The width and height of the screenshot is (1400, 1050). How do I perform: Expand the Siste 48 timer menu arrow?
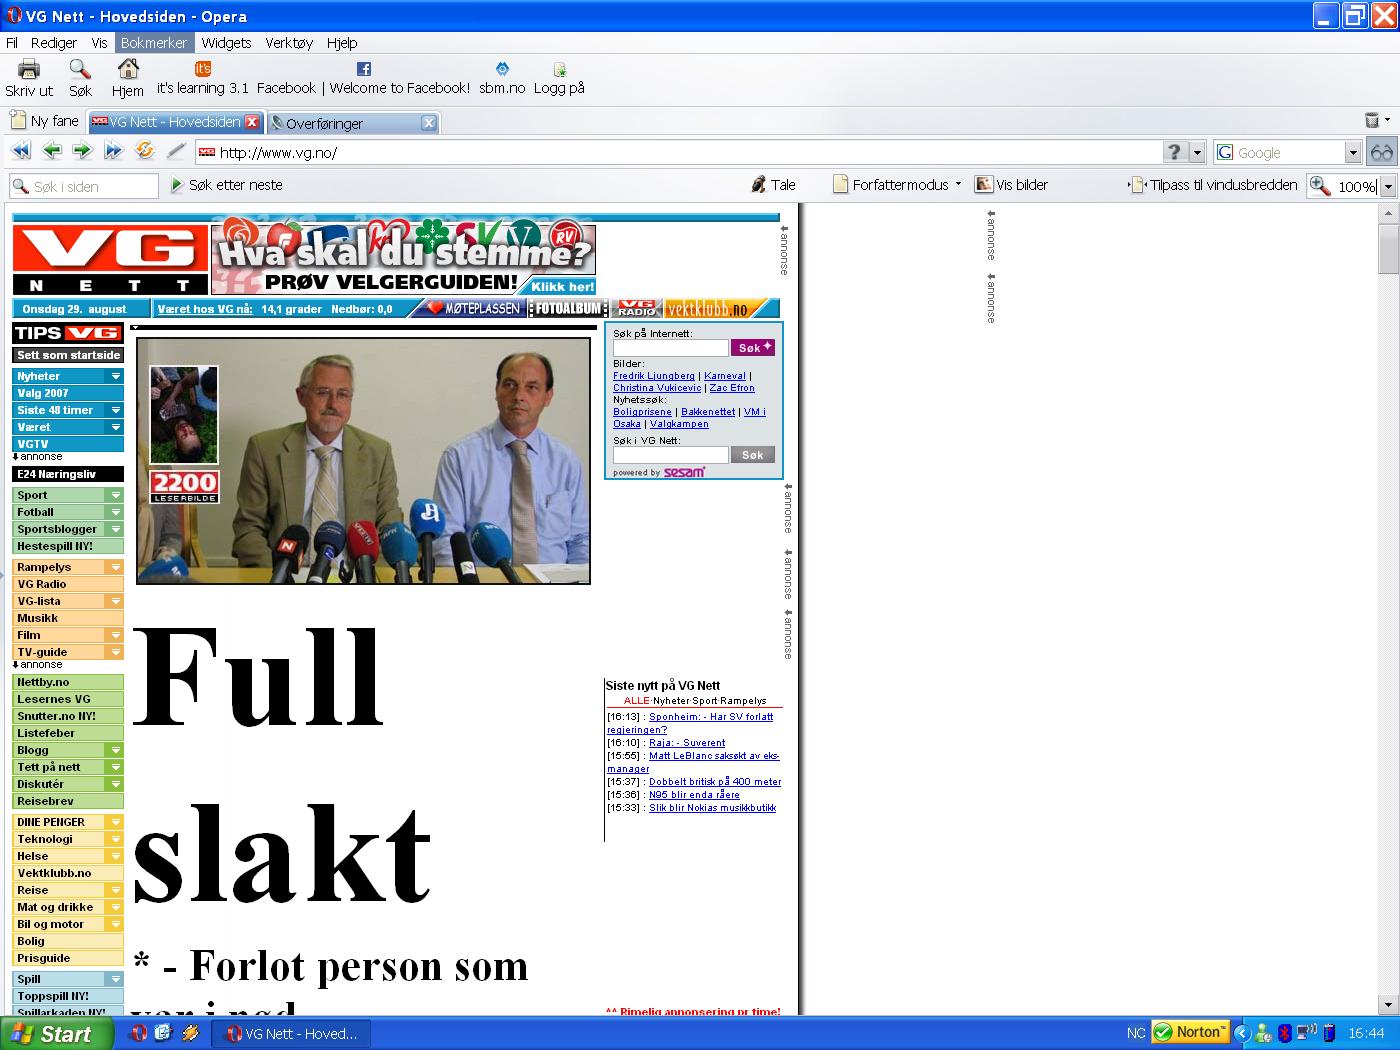point(116,410)
